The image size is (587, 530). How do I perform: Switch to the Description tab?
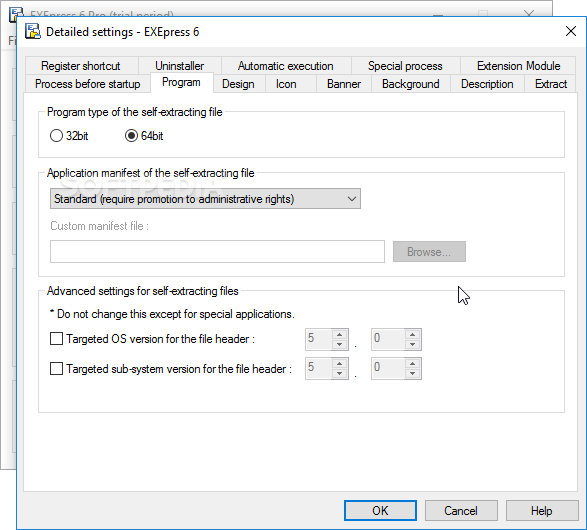(x=487, y=84)
